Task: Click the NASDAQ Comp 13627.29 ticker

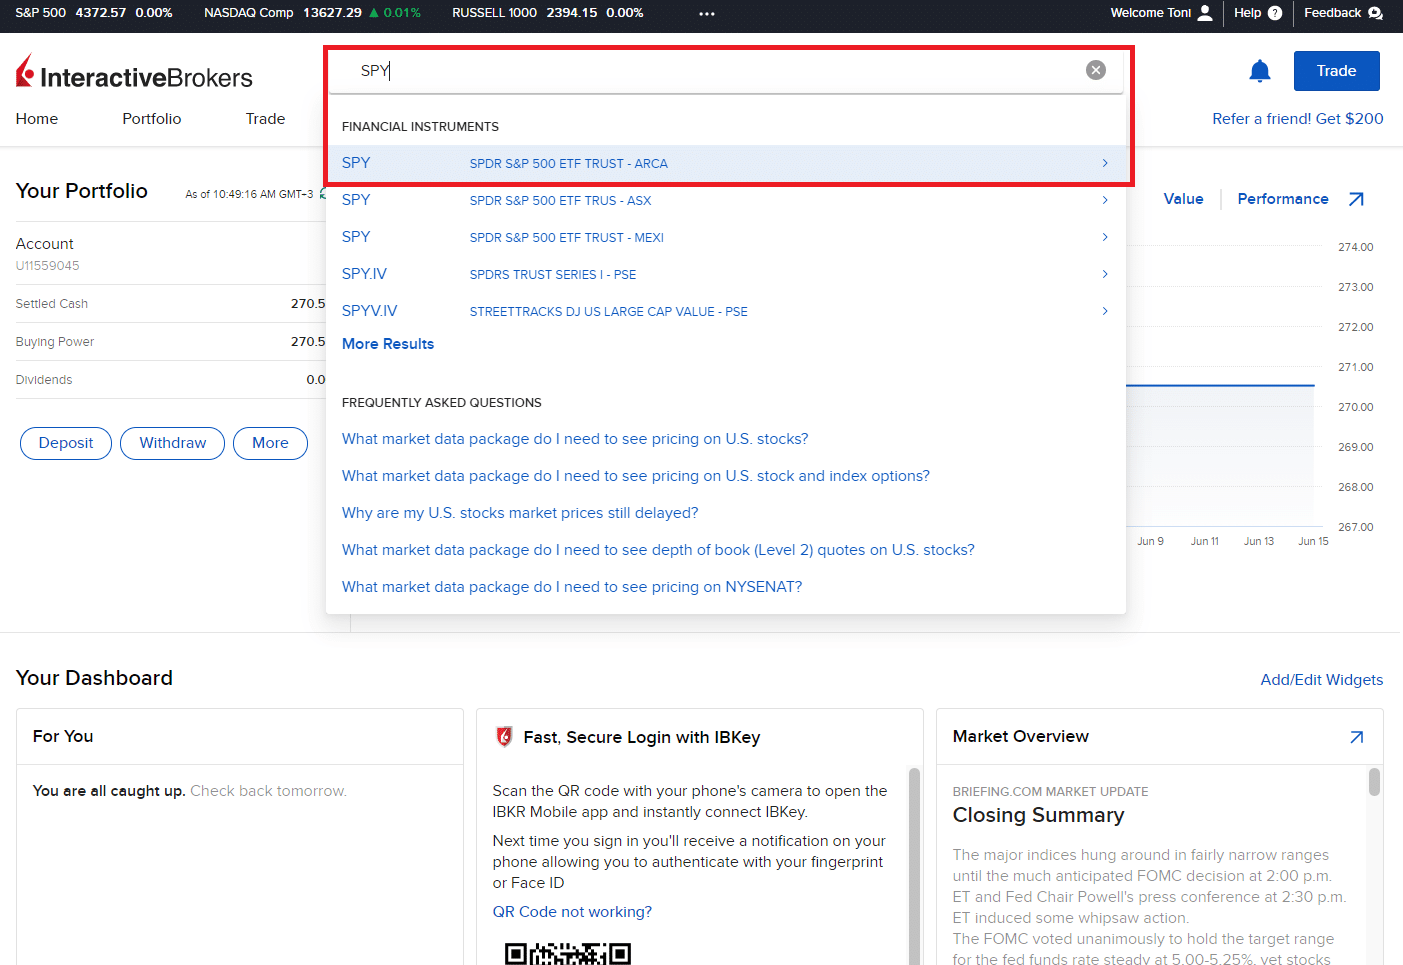Action: pos(312,13)
